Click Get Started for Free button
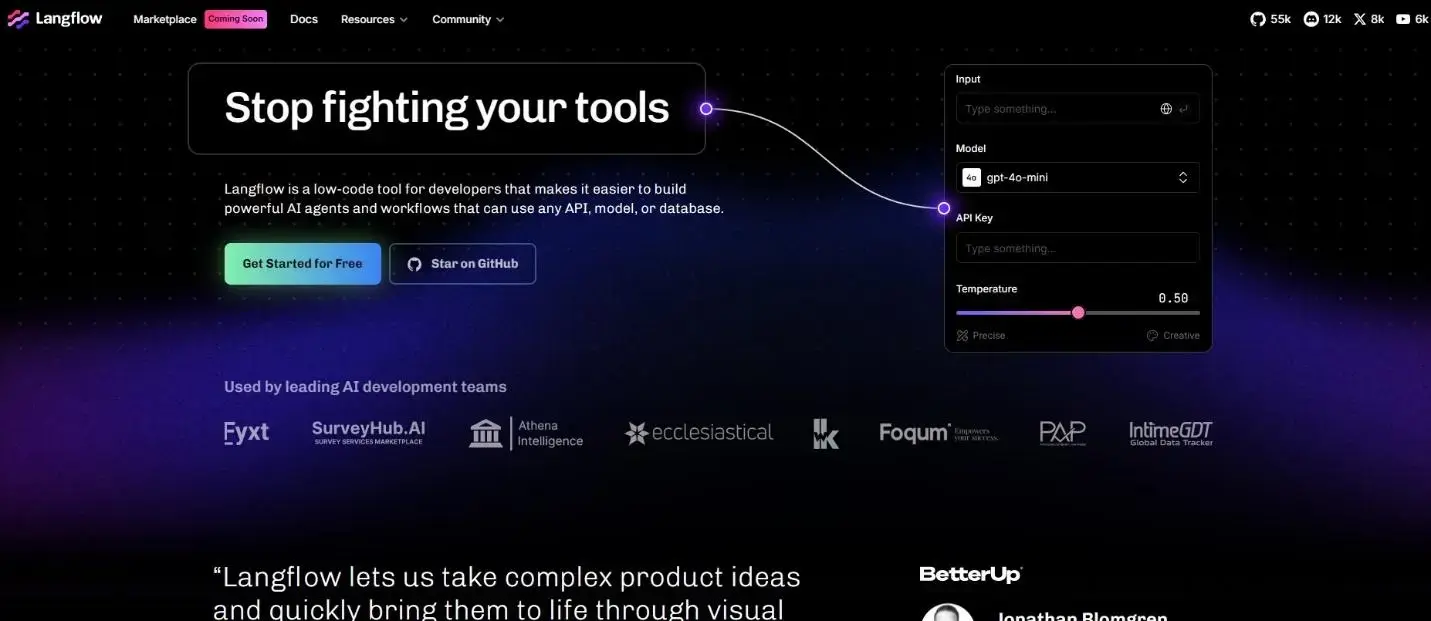 pyautogui.click(x=302, y=264)
